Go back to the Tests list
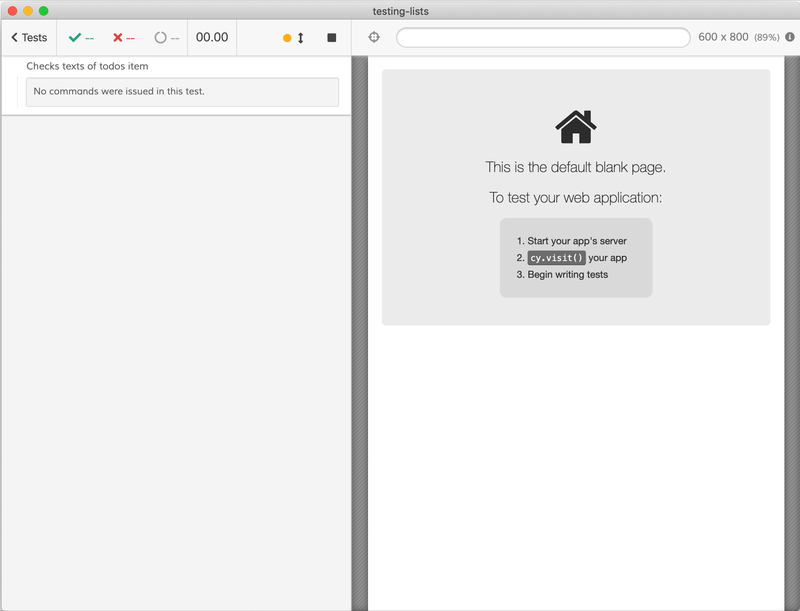Image resolution: width=800 pixels, height=611 pixels. 29,38
